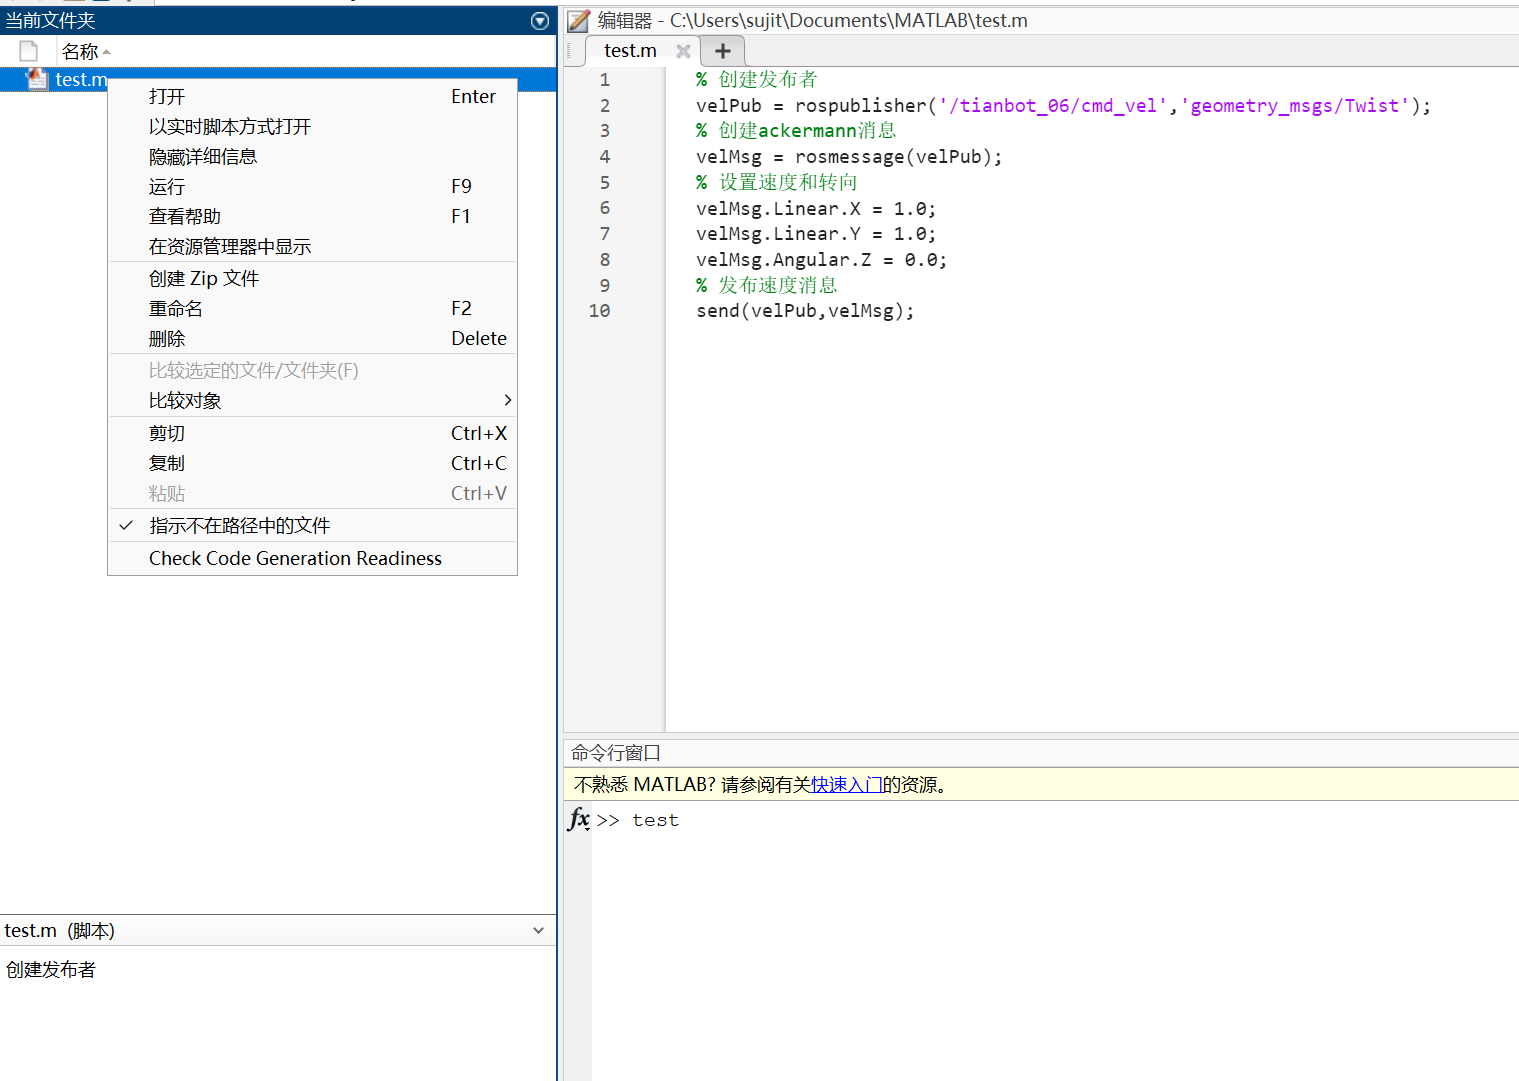
Task: Toggle 指示不在路径中的文件 checkmark option
Action: coord(312,525)
